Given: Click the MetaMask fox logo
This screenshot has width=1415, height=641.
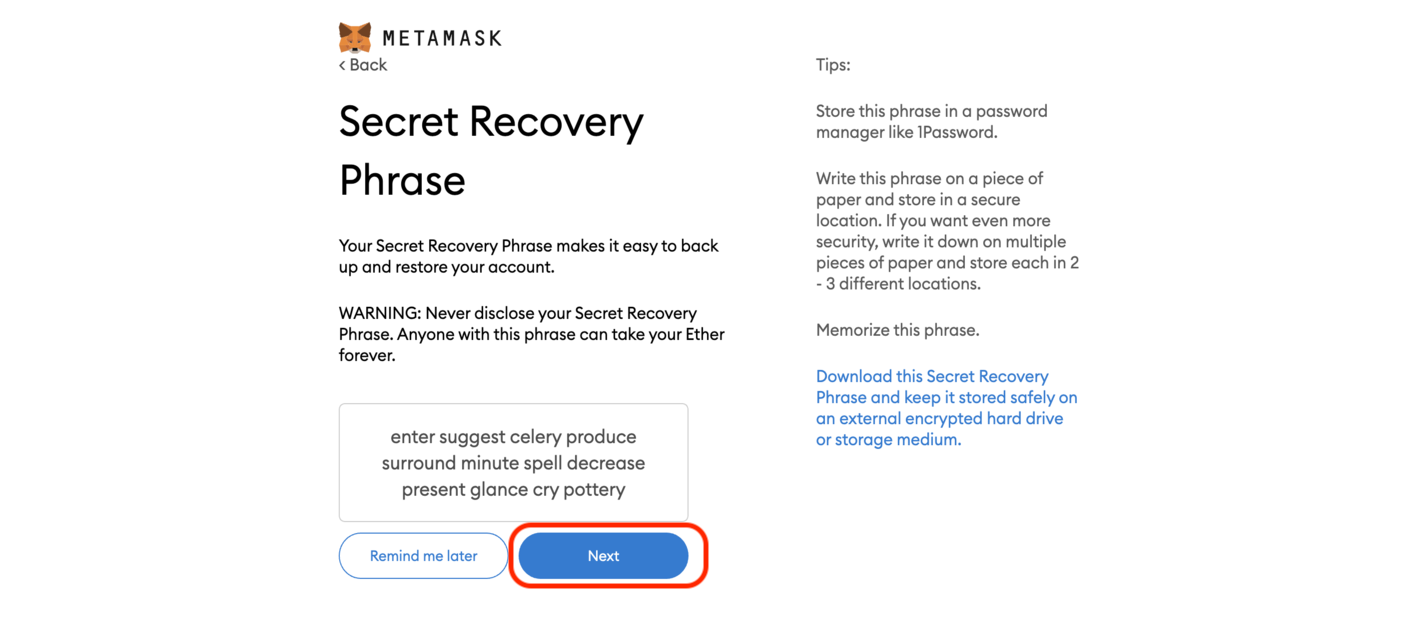Looking at the screenshot, I should click(x=354, y=37).
